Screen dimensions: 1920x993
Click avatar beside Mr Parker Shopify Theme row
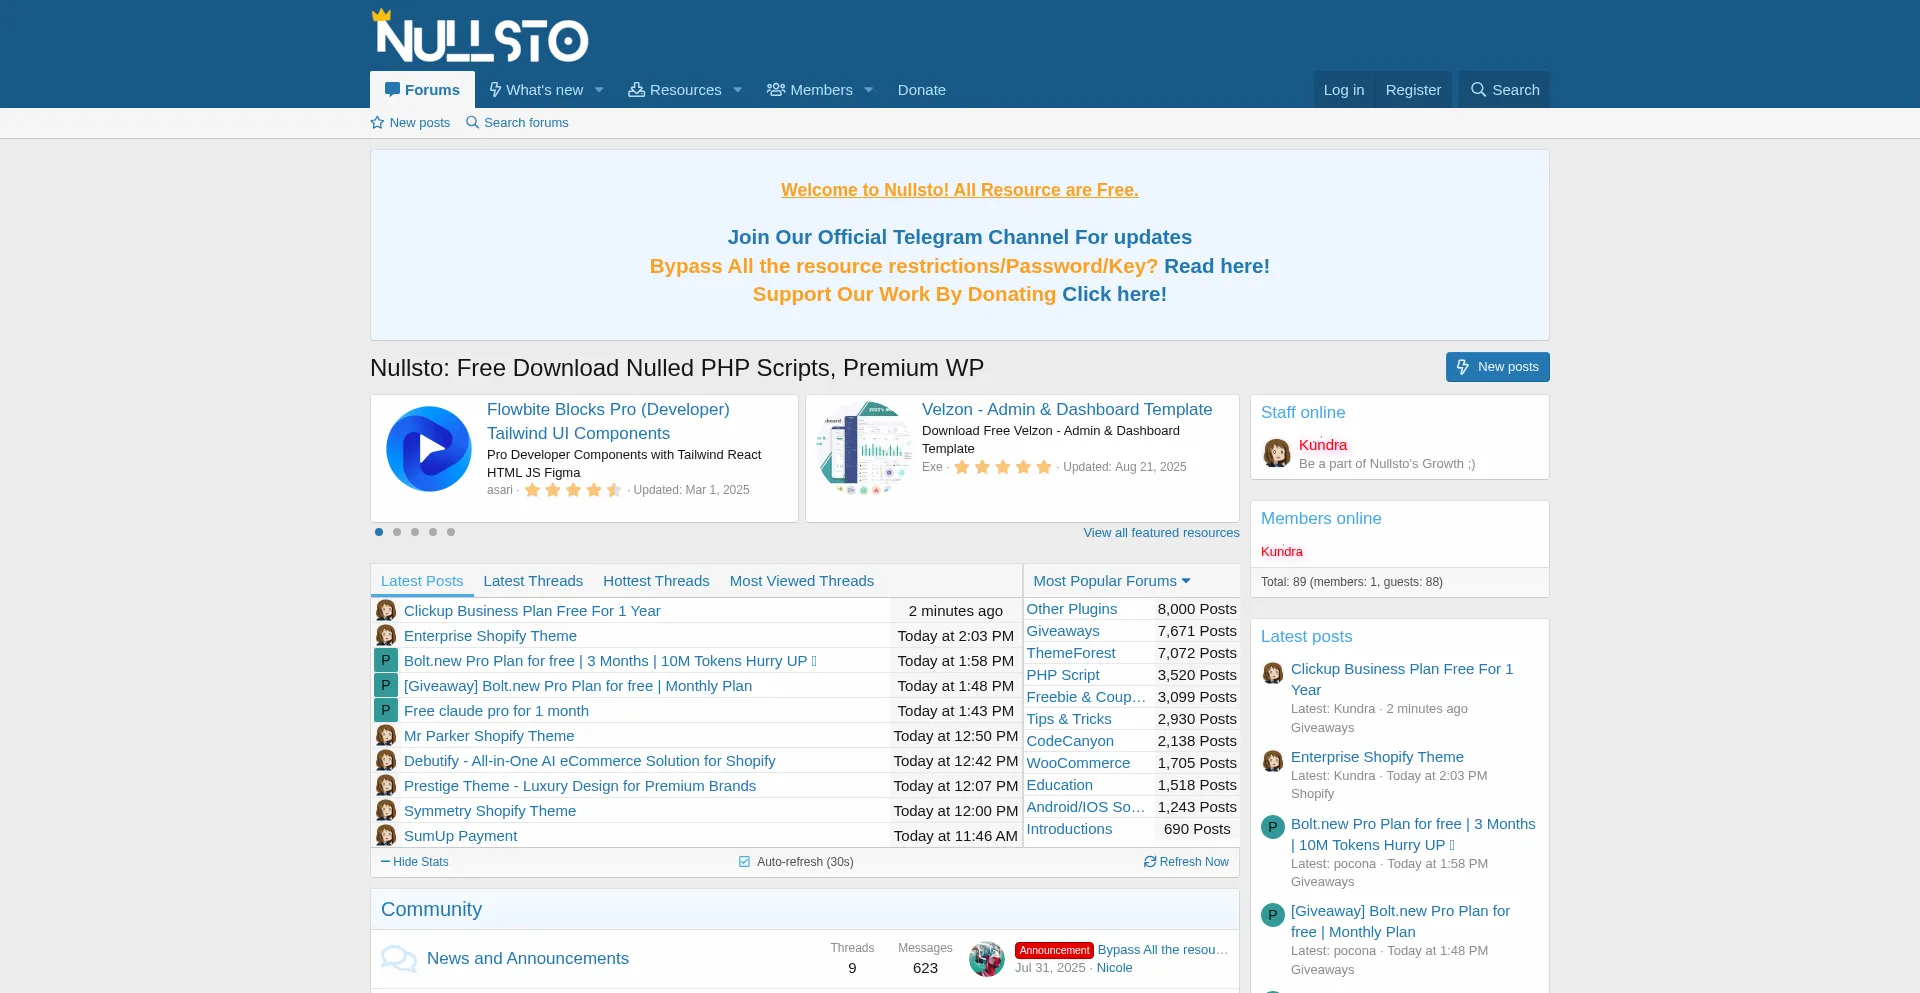386,735
